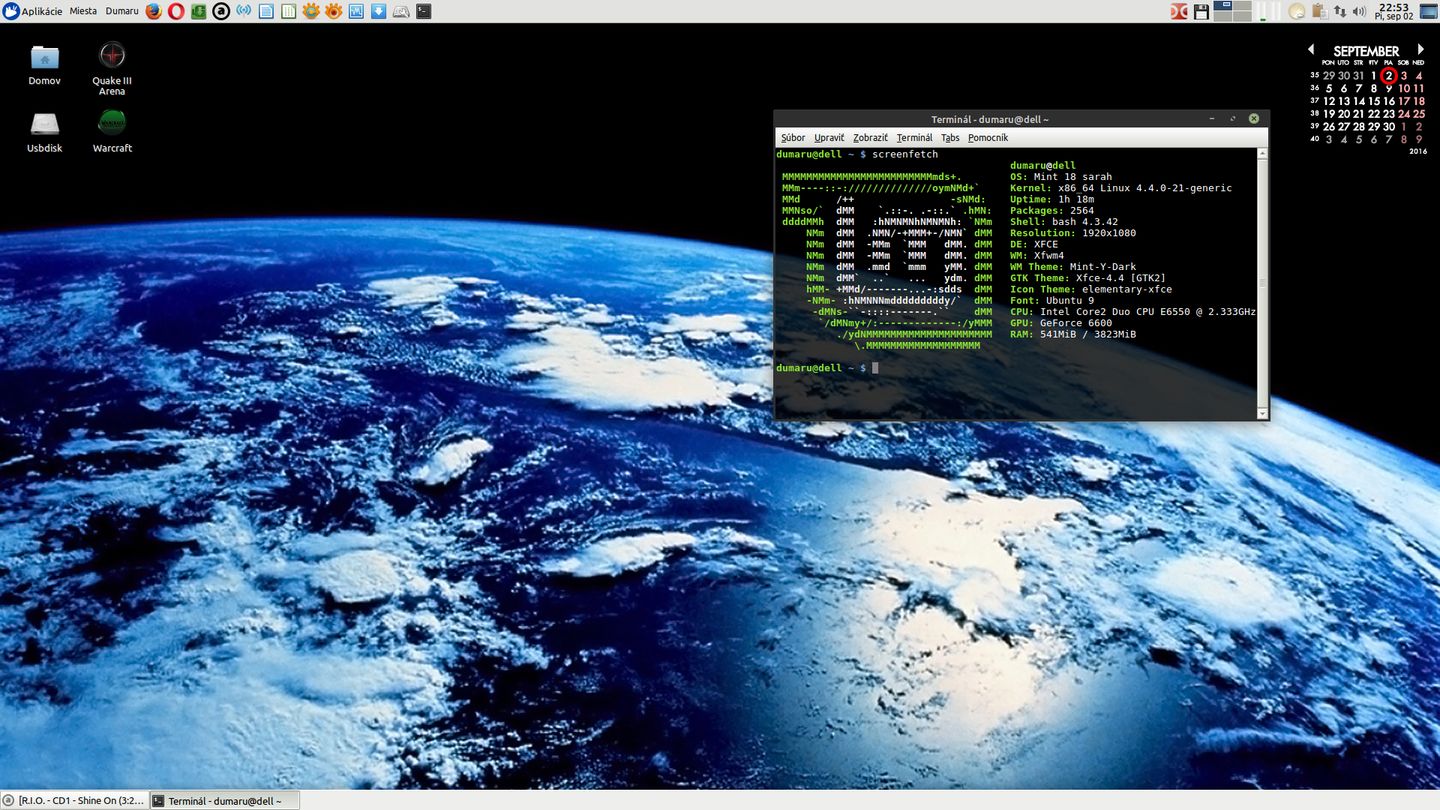This screenshot has width=1440, height=810.
Task: Click the floppy disk save icon
Action: [1201, 11]
